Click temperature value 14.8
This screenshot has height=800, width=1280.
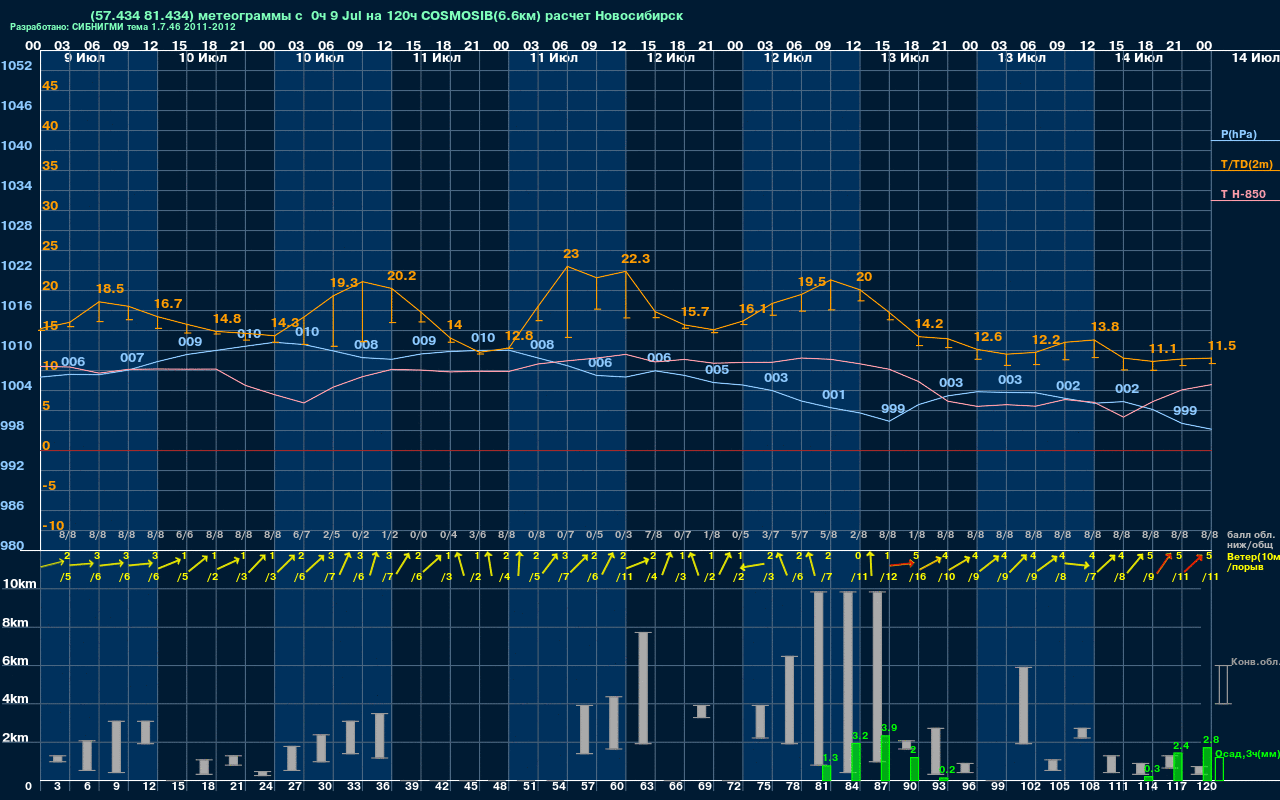pos(227,318)
